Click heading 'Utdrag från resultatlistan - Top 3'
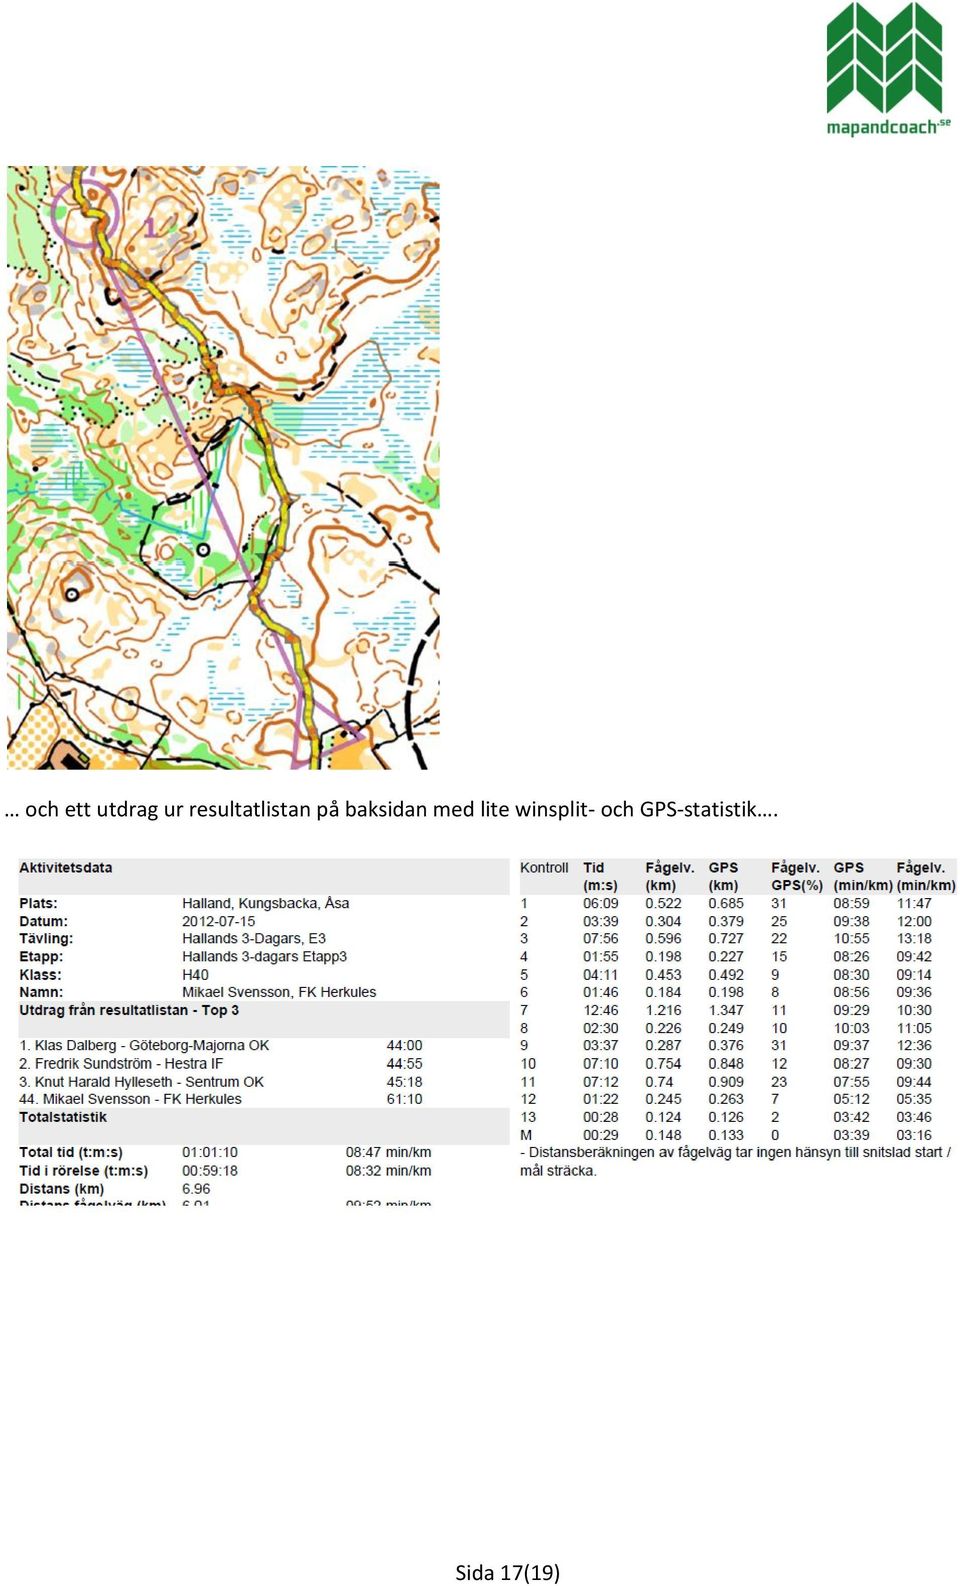The width and height of the screenshot is (960, 1586). point(129,1010)
